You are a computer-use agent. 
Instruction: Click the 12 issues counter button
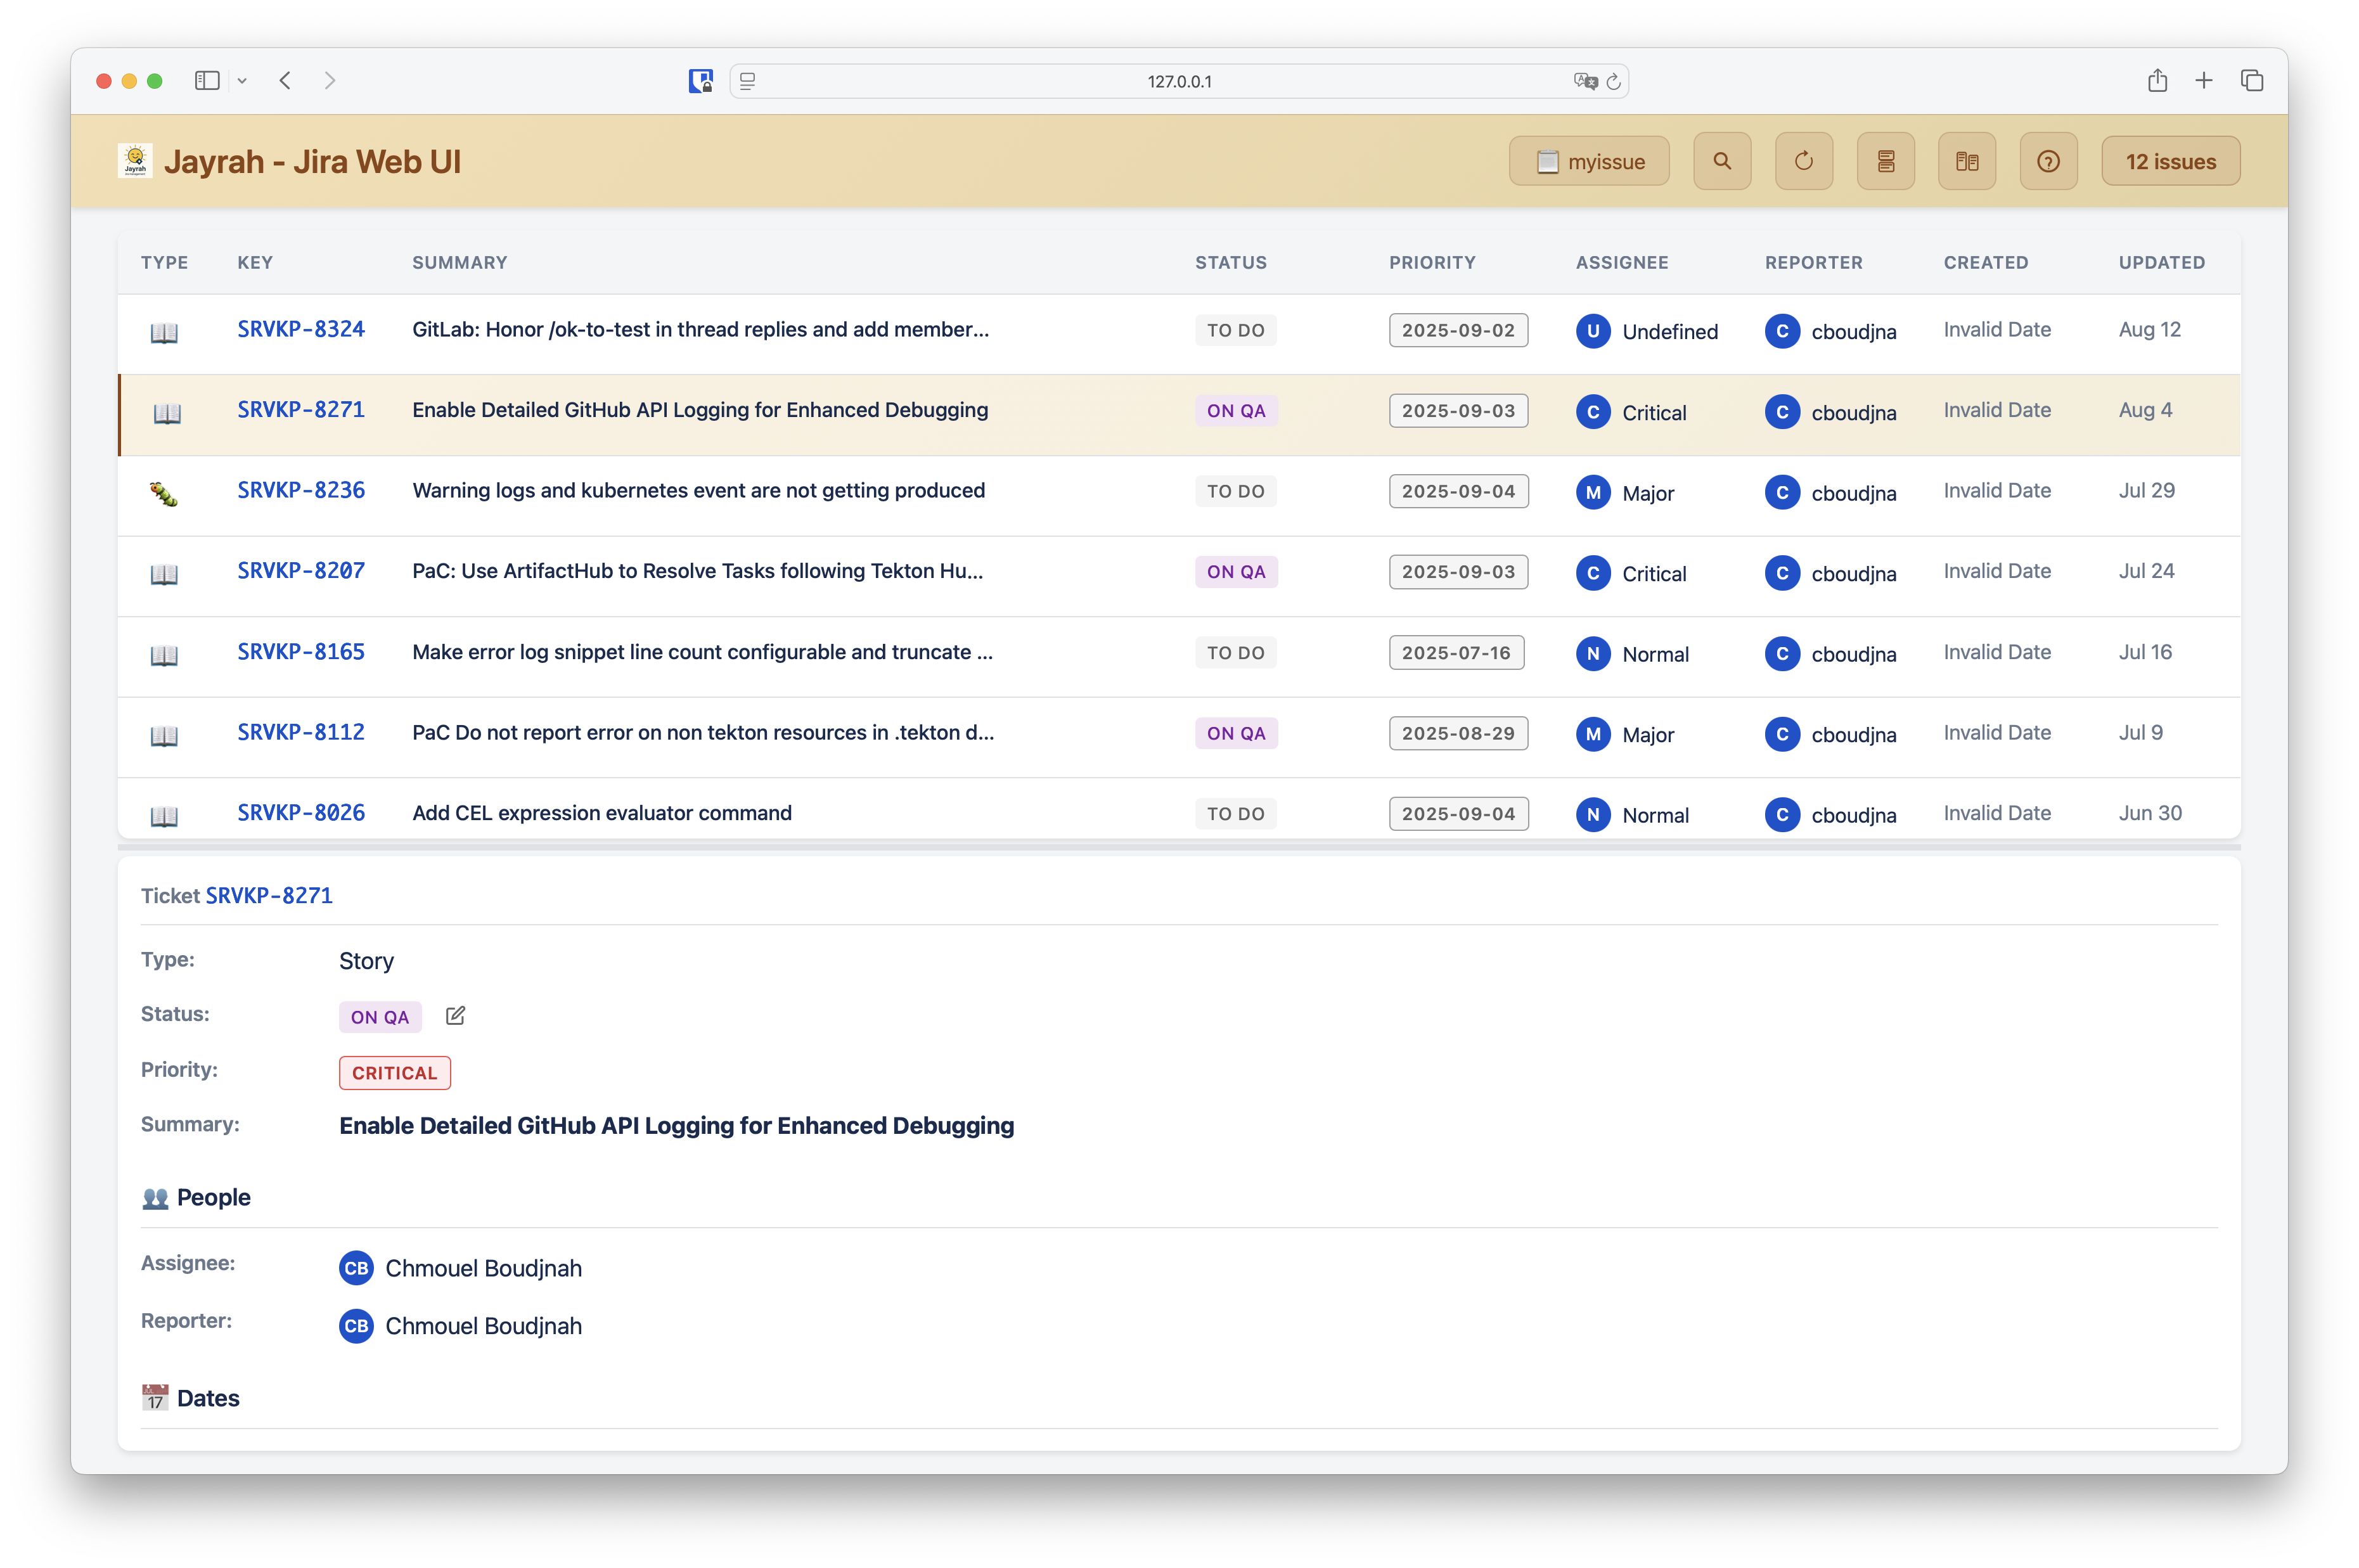pyautogui.click(x=2171, y=161)
